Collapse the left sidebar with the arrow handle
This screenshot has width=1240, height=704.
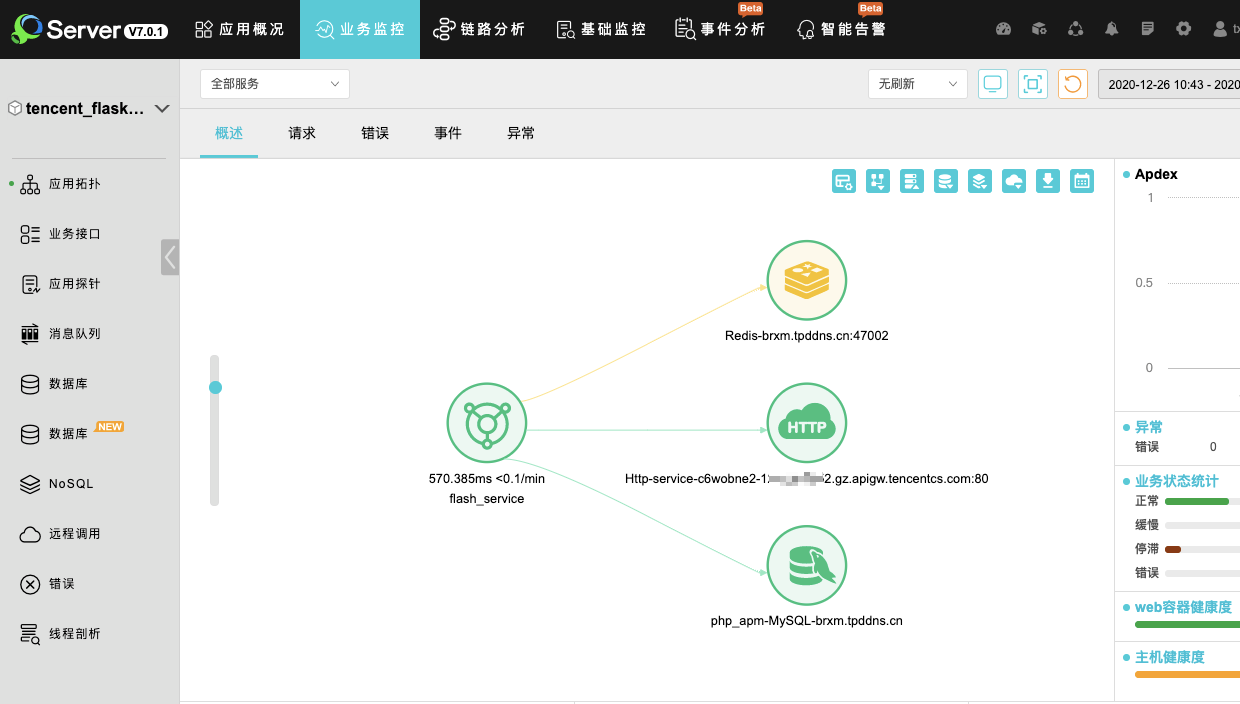point(170,257)
